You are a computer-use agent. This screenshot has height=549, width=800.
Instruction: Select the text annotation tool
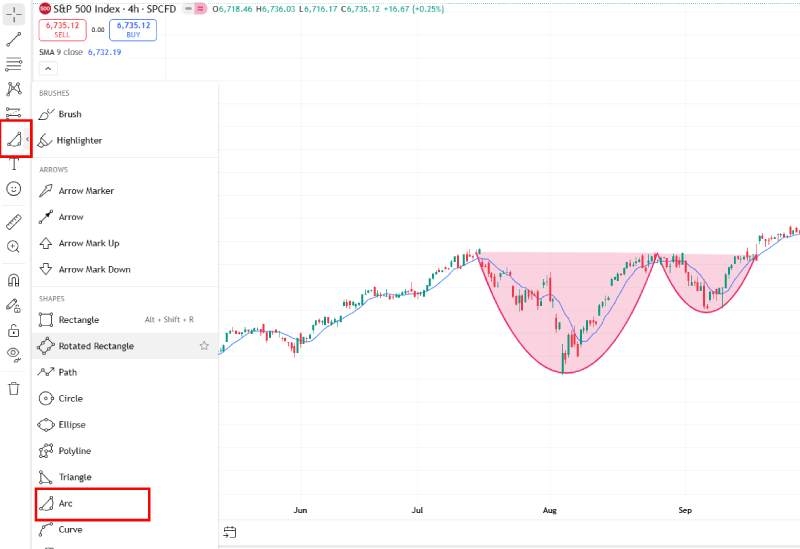(14, 164)
